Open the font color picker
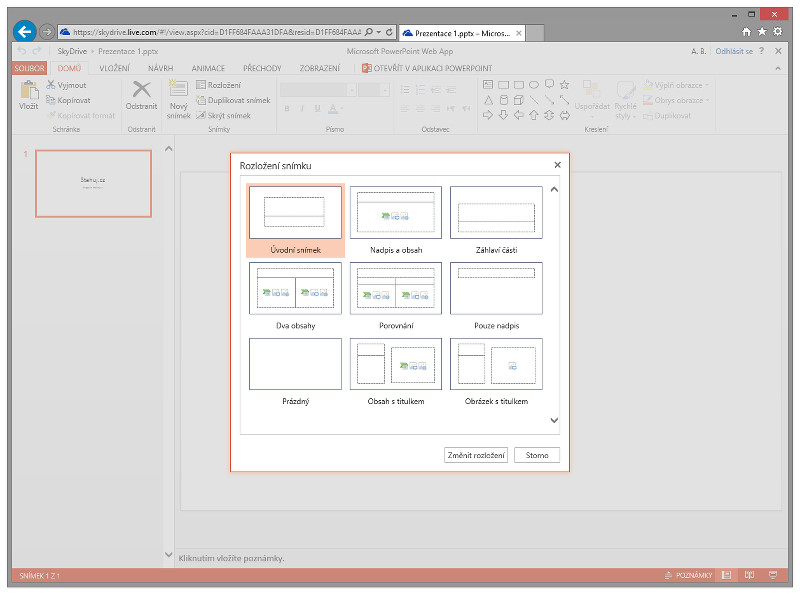800x595 pixels. [334, 108]
